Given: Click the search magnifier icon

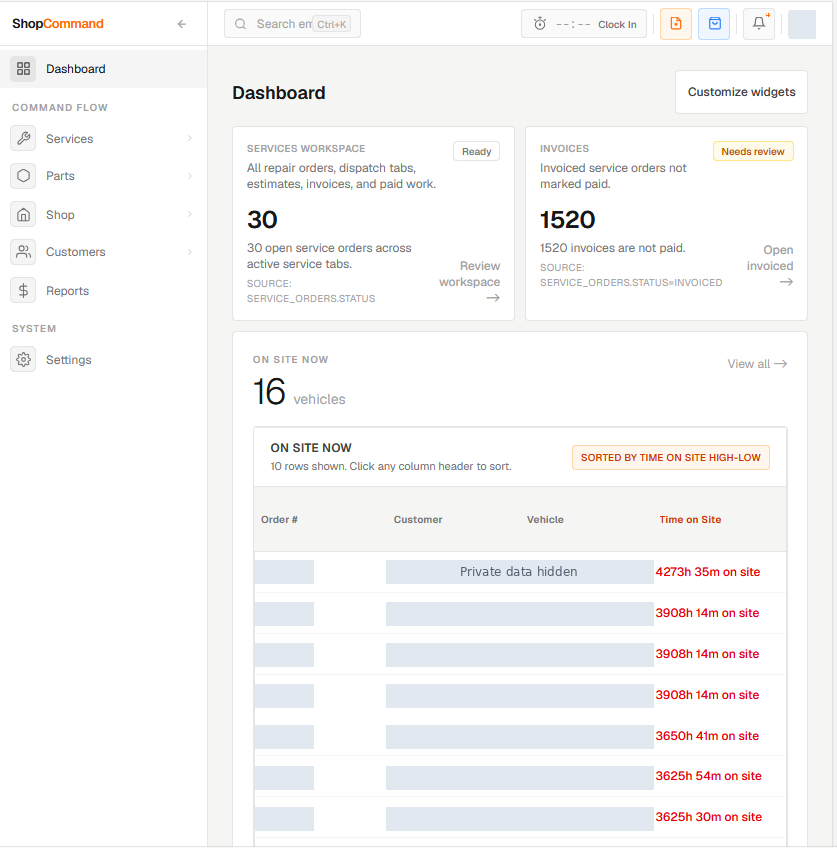Looking at the screenshot, I should click(241, 24).
